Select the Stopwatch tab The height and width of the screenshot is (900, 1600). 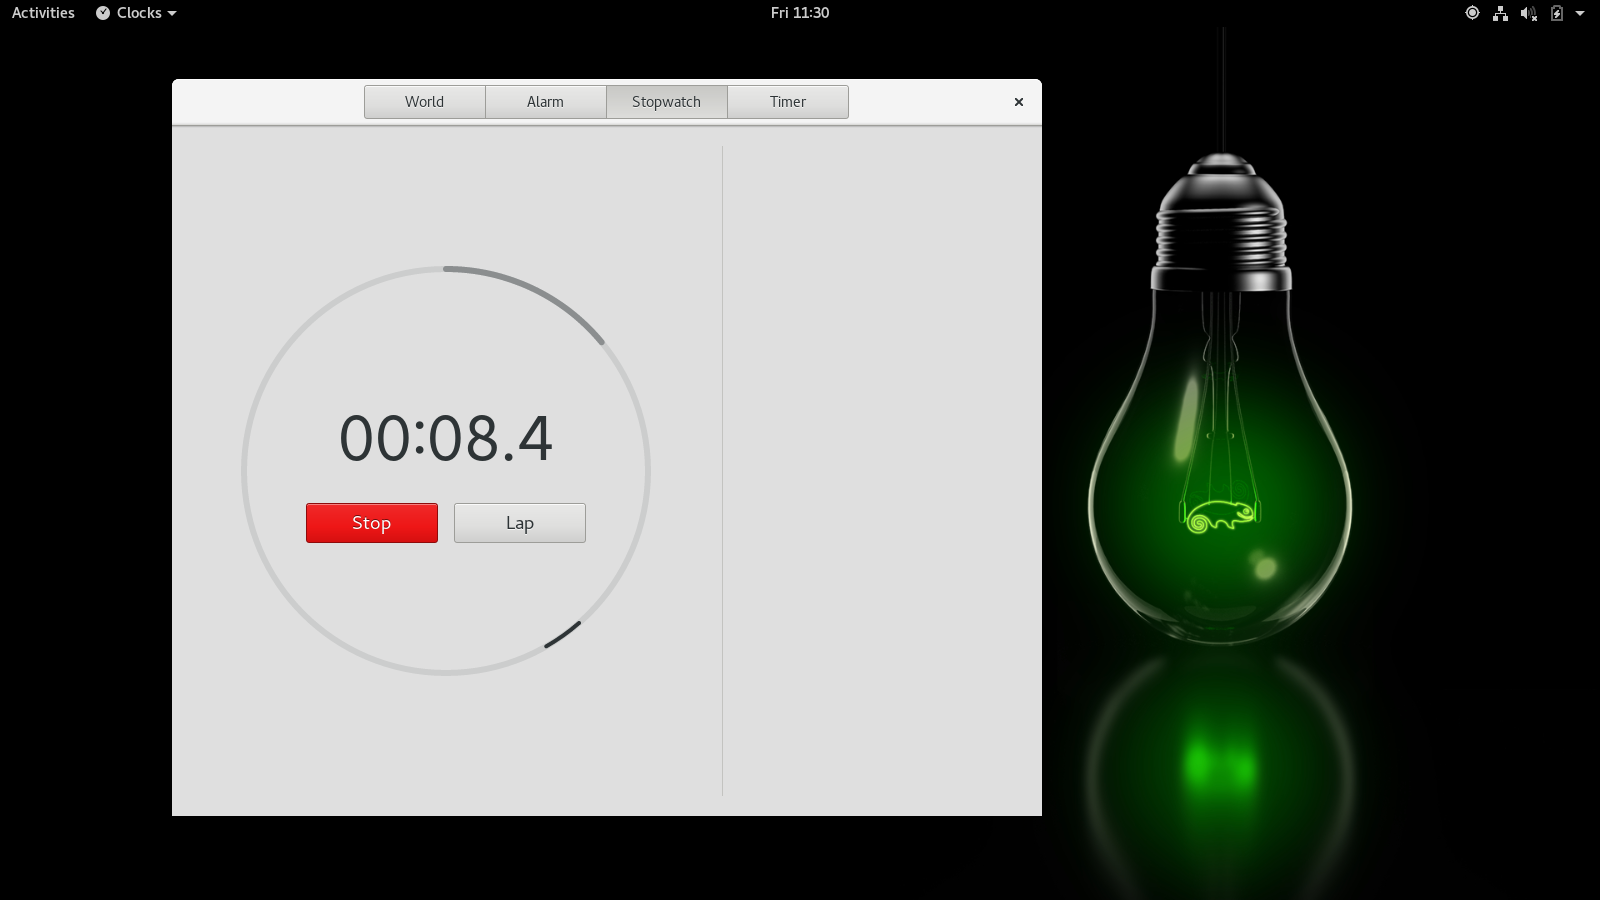coord(666,102)
